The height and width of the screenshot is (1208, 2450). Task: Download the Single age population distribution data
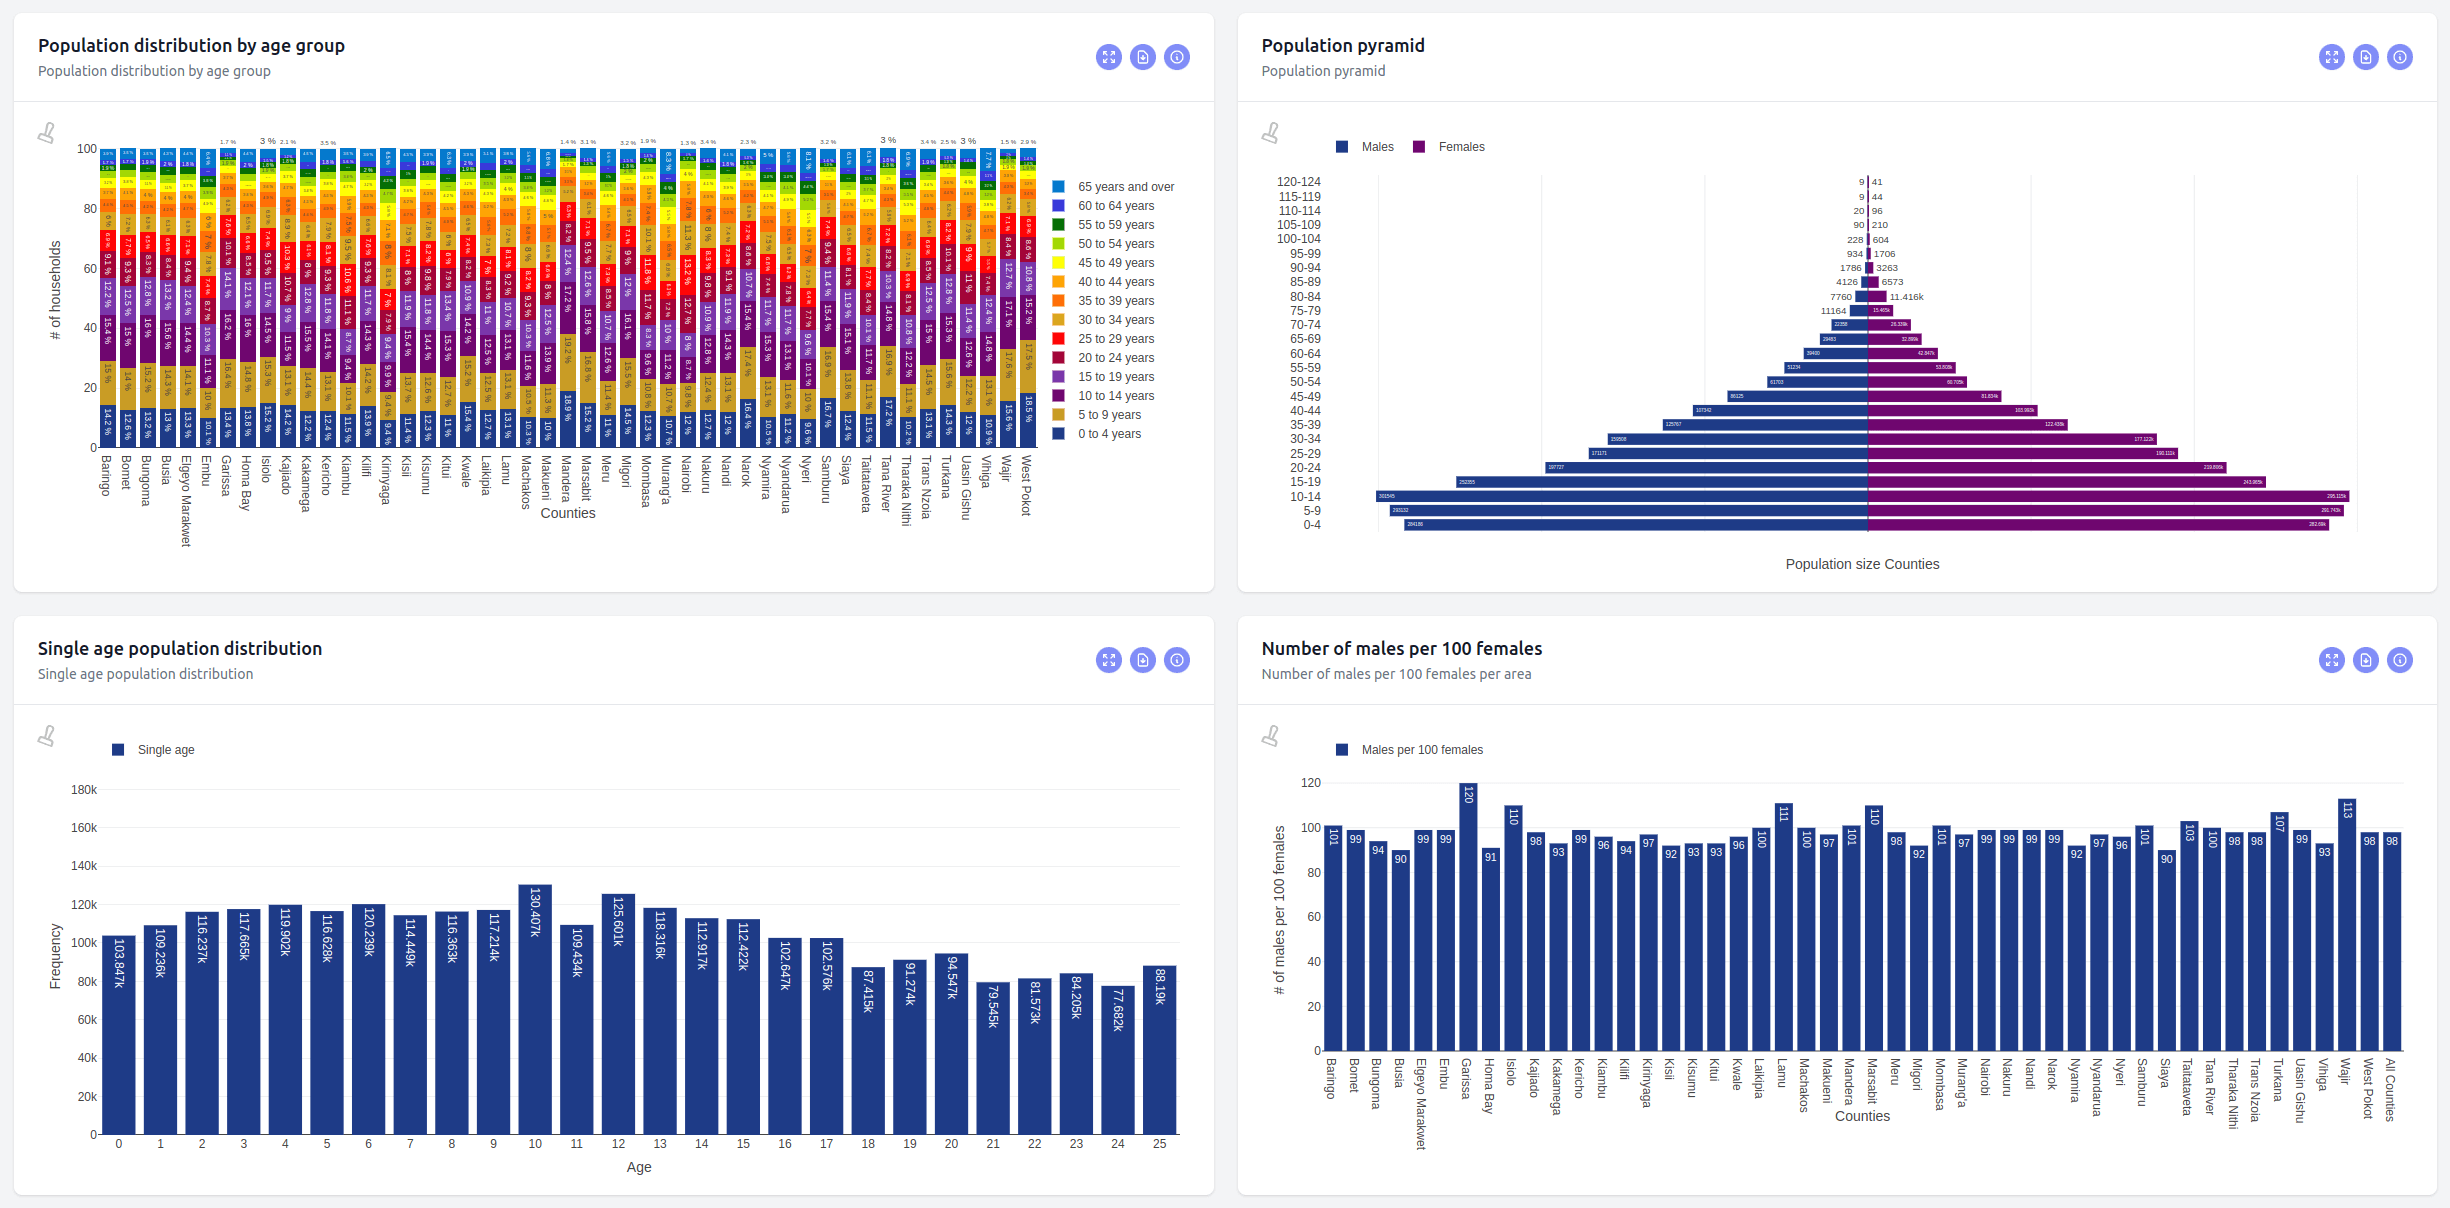(1142, 660)
